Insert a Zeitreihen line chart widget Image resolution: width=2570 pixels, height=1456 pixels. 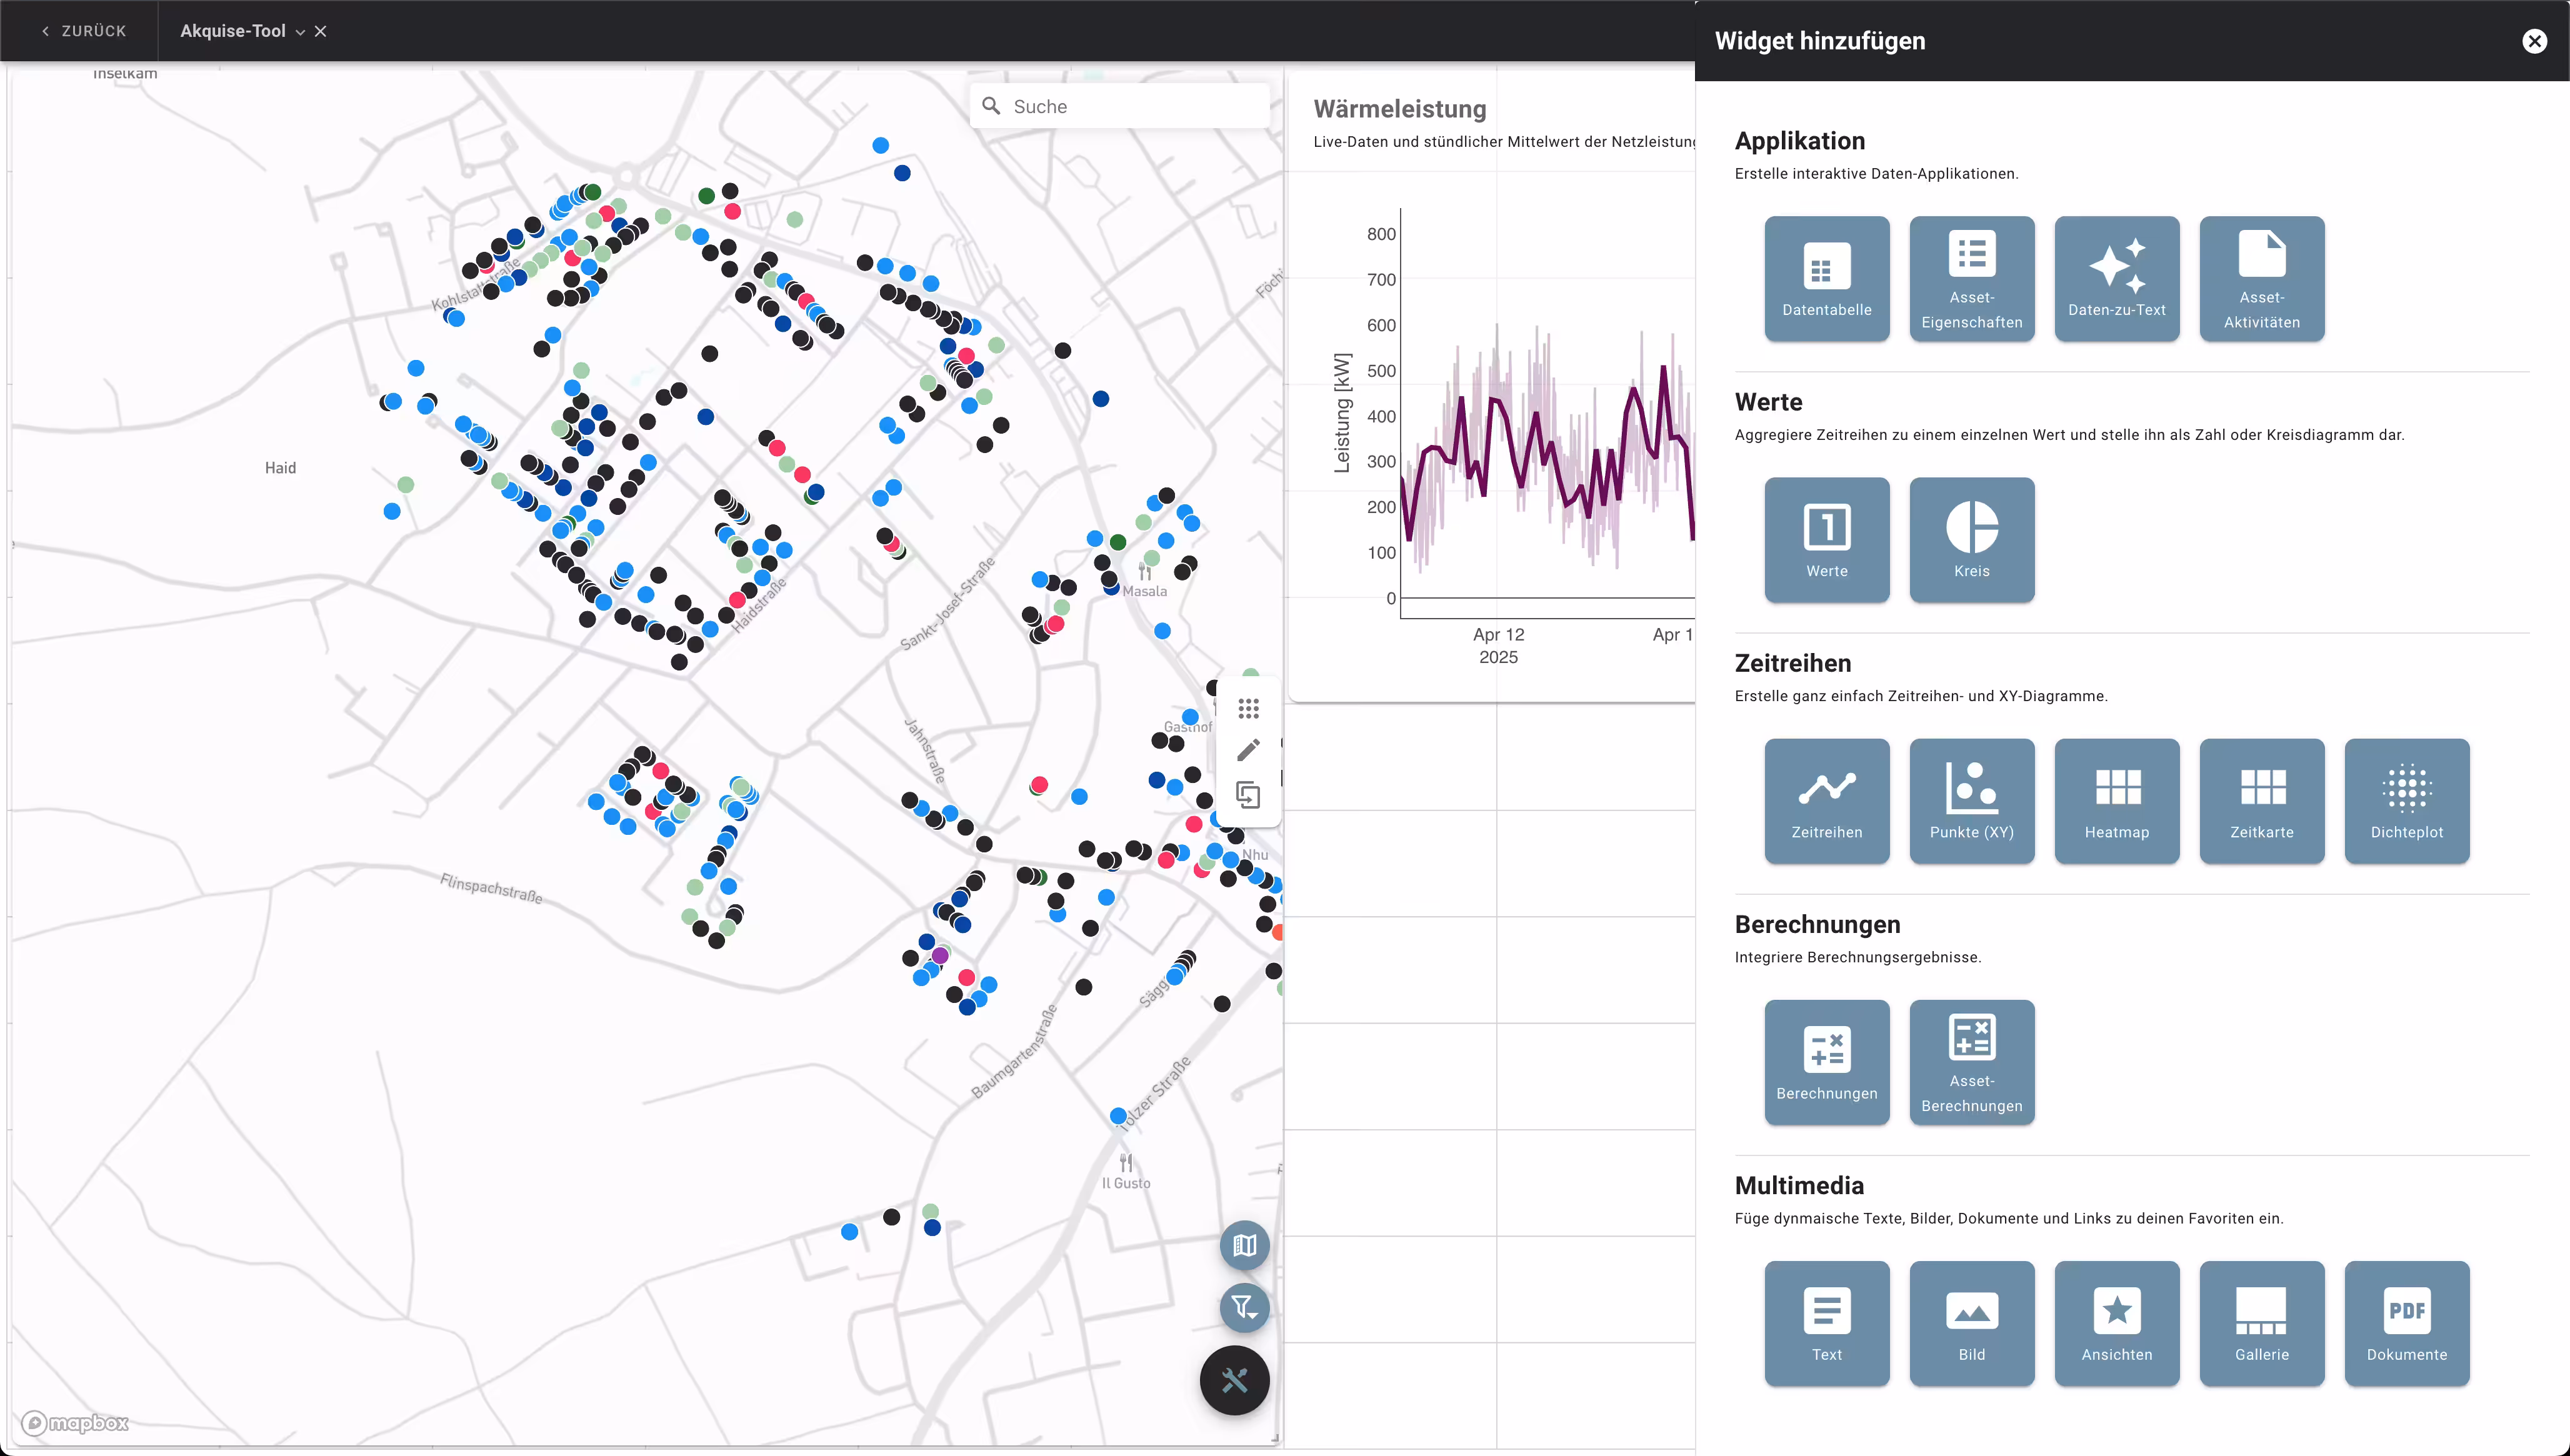[x=1826, y=801]
